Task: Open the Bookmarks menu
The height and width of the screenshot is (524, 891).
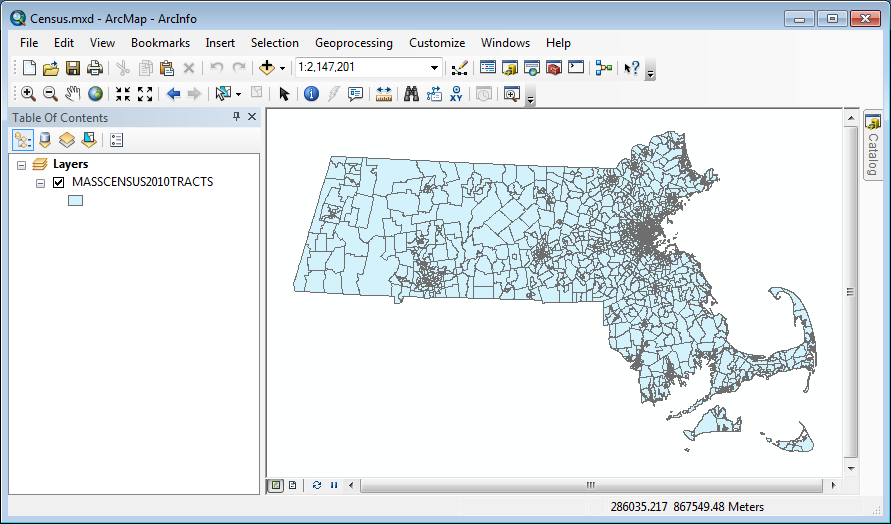Action: click(160, 43)
